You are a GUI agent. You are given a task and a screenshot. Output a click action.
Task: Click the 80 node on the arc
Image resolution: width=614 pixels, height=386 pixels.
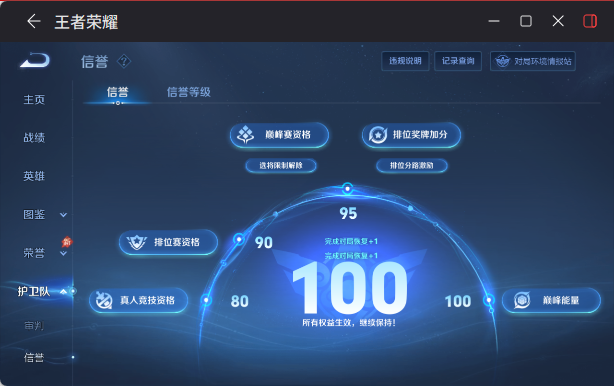[x=206, y=300]
